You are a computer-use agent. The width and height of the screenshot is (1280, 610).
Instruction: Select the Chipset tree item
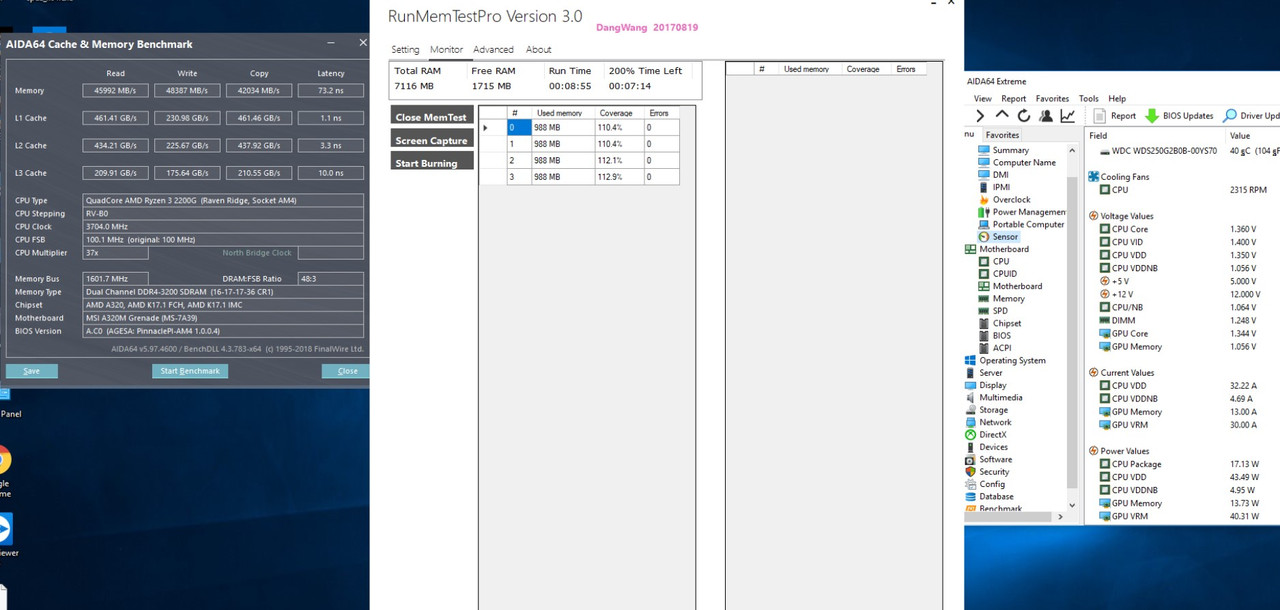[x=999, y=323]
